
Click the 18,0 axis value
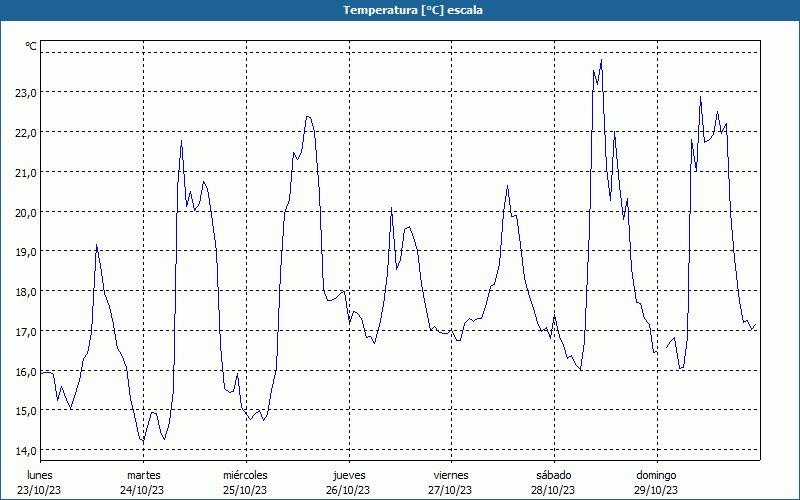coord(26,292)
